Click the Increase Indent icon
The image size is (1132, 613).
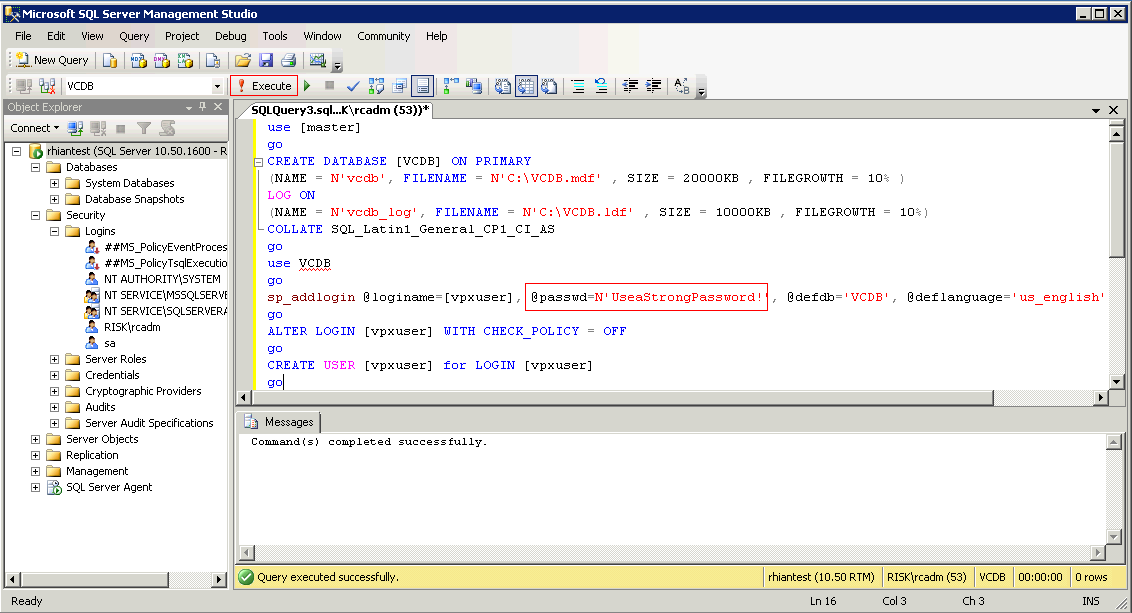tap(653, 86)
